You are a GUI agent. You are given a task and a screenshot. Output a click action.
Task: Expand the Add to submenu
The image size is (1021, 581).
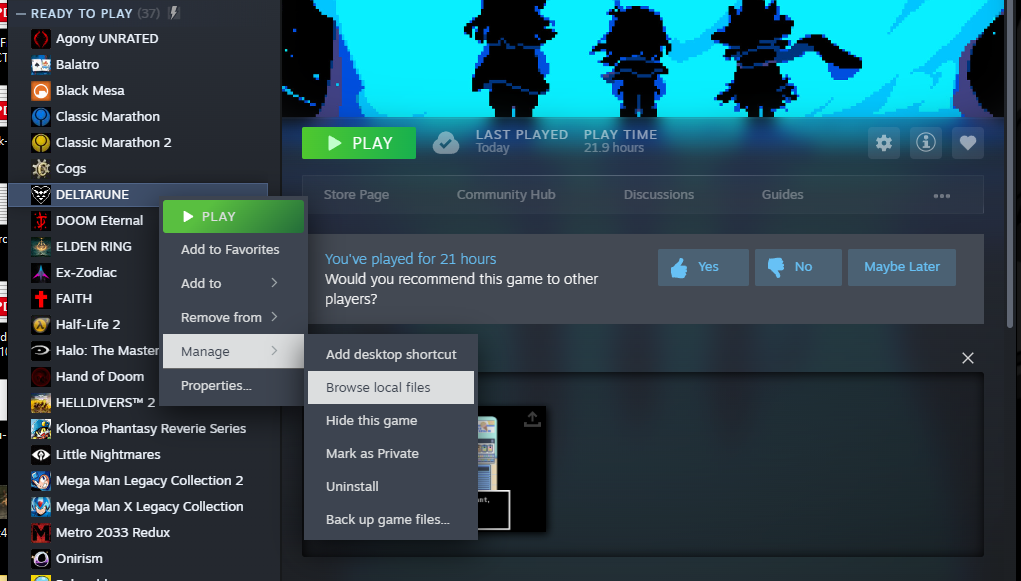coord(233,283)
